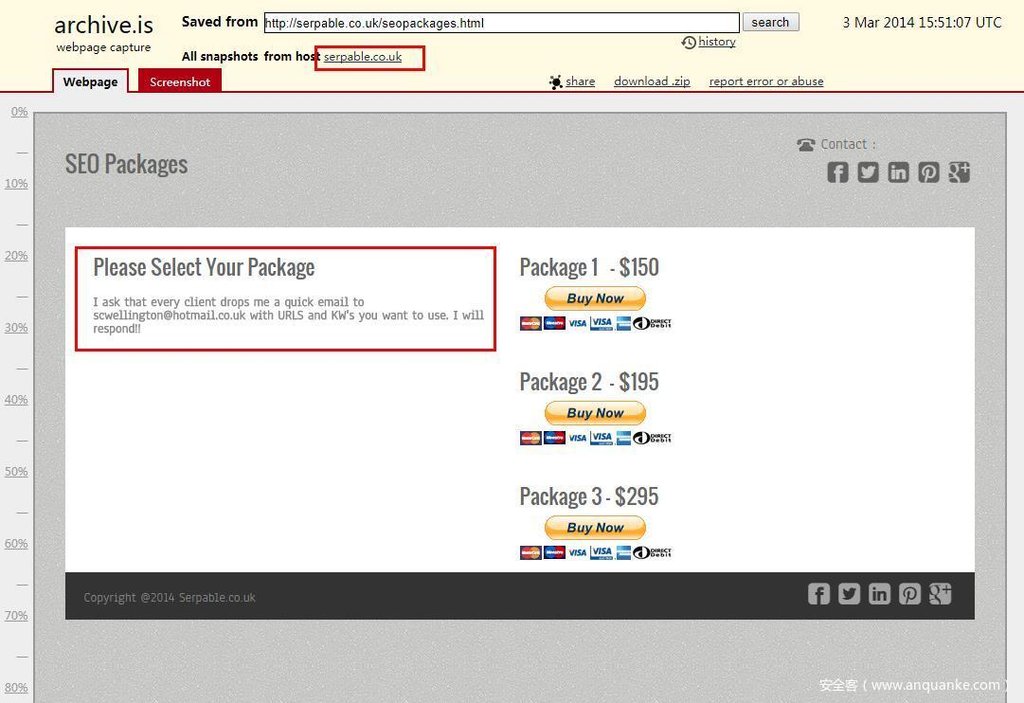Open the Pinterest icon in dark footer
Viewport: 1024px width, 703px height.
point(909,594)
